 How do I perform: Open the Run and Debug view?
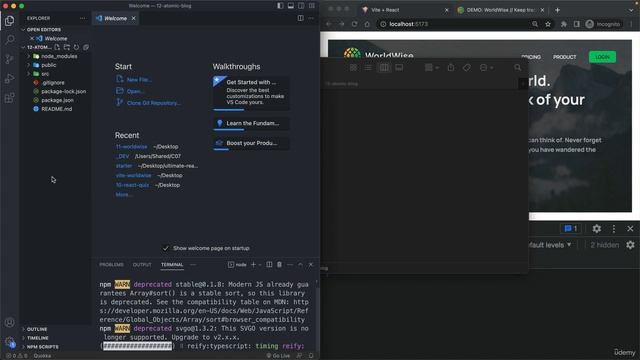(x=9, y=78)
